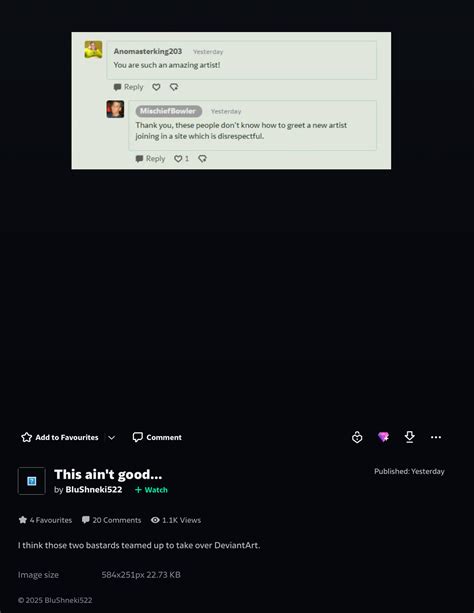
Task: Click the award badge heart icon
Action: (357, 437)
